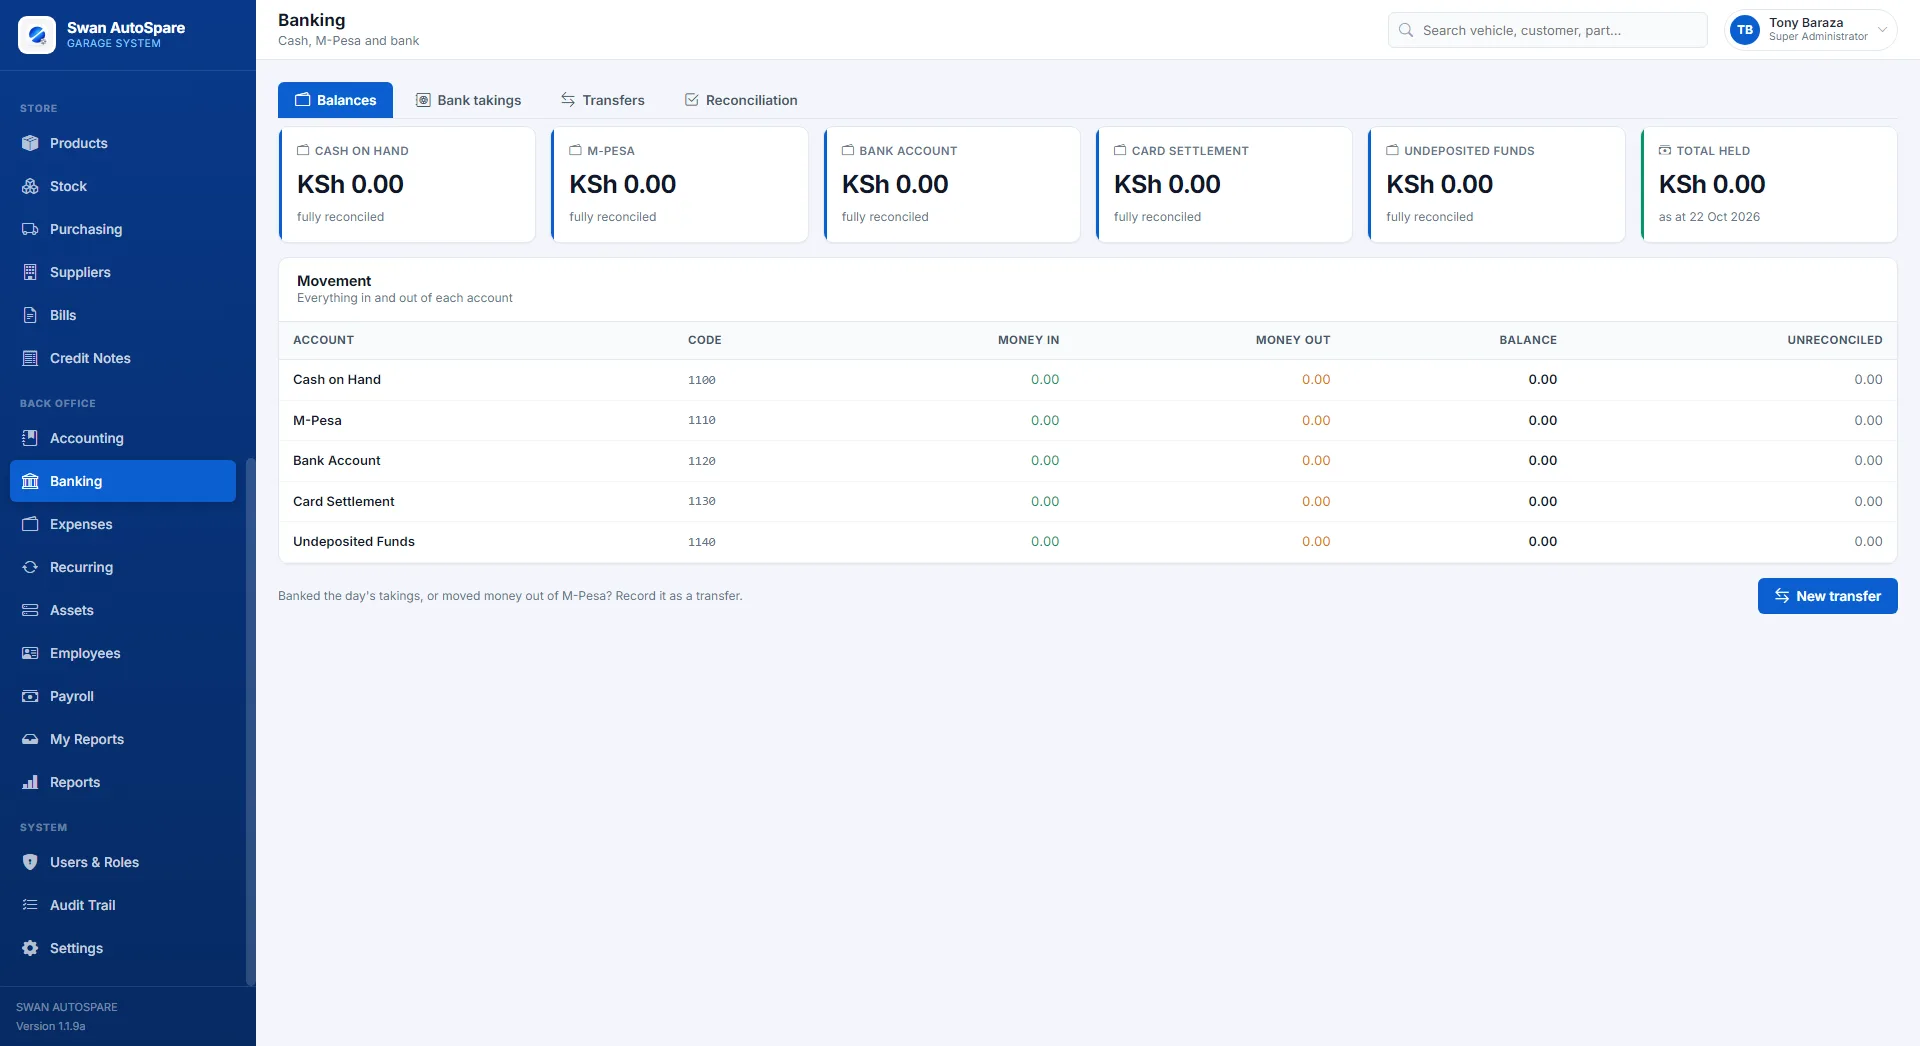
Task: Click the Employees ID card icon
Action: click(30, 653)
